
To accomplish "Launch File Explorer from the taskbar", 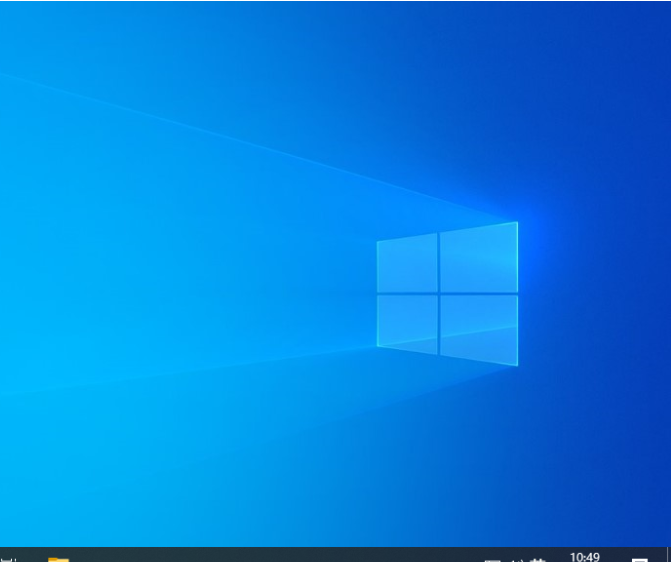I will tap(58, 558).
